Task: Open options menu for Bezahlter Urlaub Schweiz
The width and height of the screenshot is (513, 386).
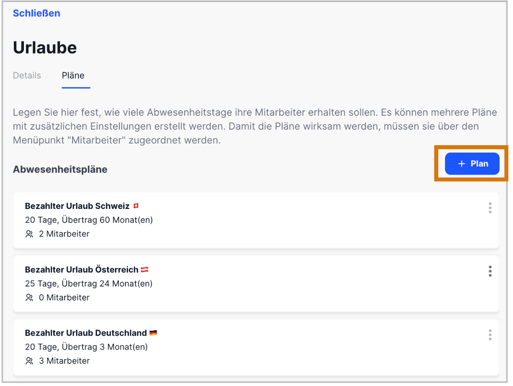Action: pos(490,208)
